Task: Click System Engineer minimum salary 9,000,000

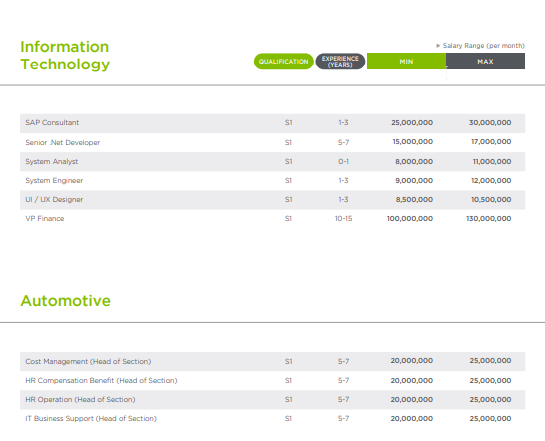Action: [414, 181]
